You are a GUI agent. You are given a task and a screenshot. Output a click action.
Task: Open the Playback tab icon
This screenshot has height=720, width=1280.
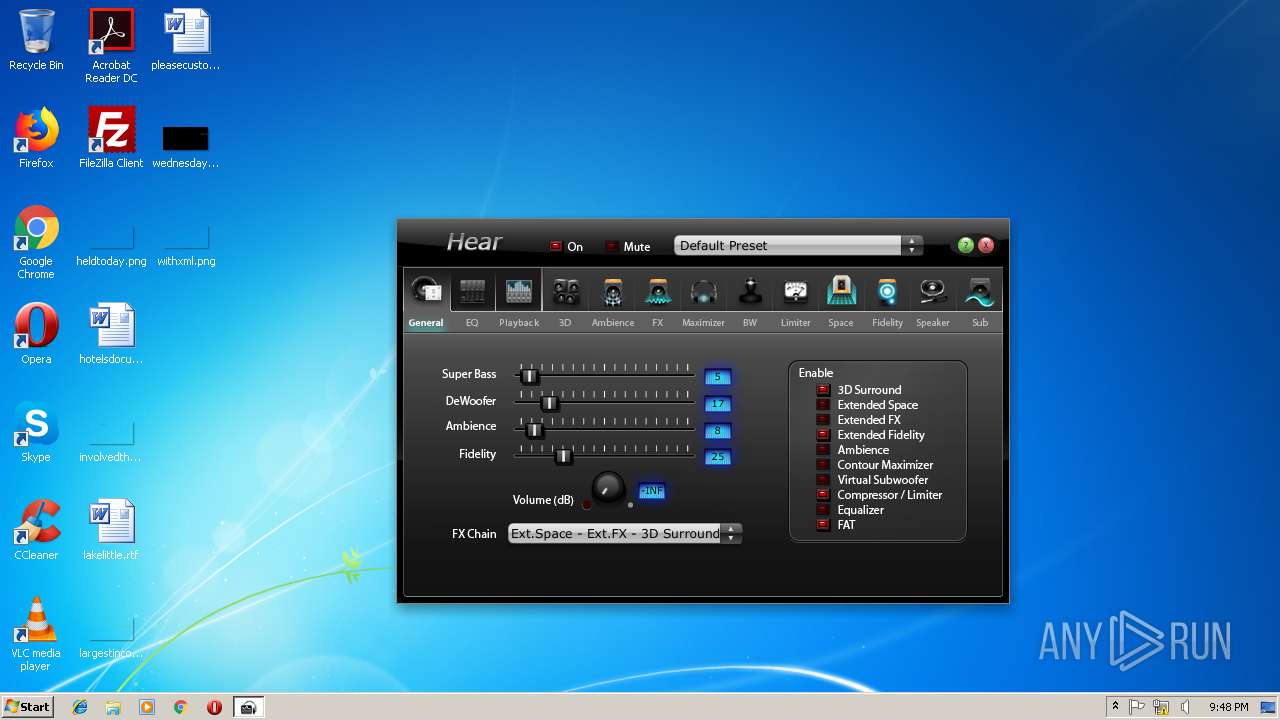pyautogui.click(x=518, y=291)
